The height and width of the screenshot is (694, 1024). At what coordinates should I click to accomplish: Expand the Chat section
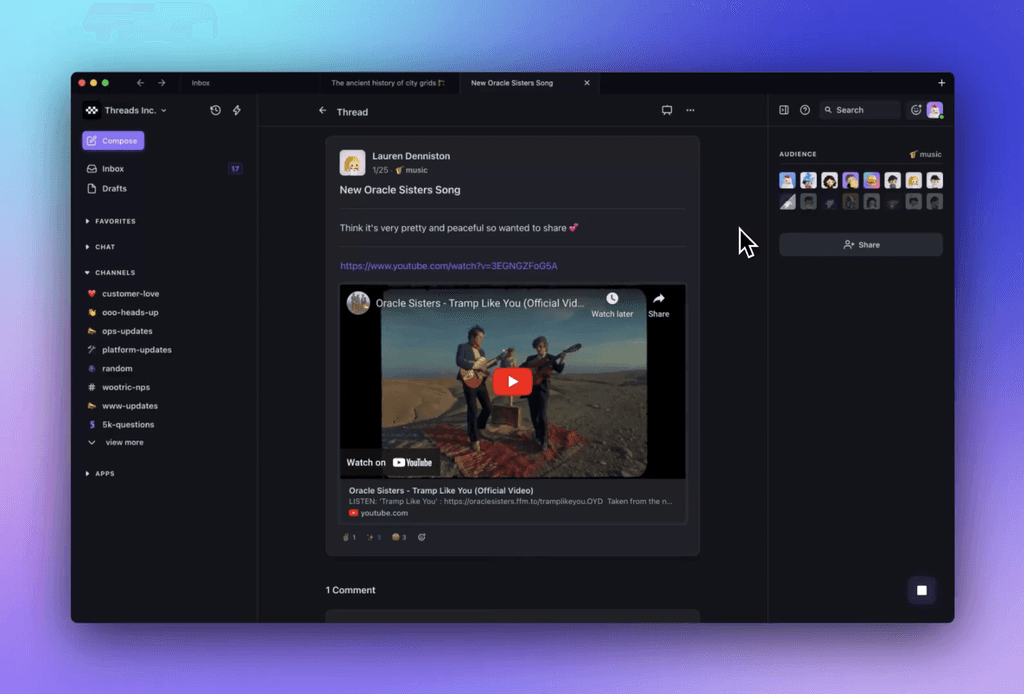pyautogui.click(x=101, y=247)
